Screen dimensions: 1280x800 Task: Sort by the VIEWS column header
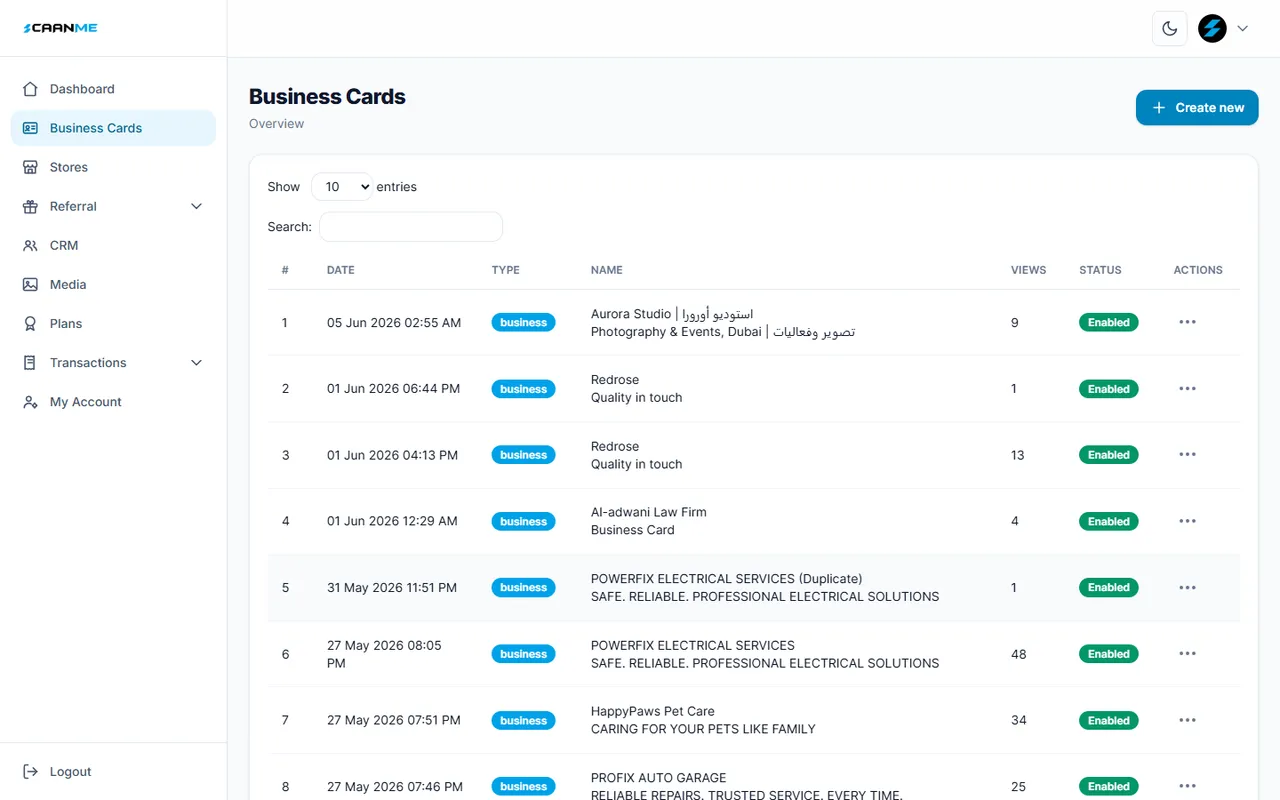[x=1029, y=270]
